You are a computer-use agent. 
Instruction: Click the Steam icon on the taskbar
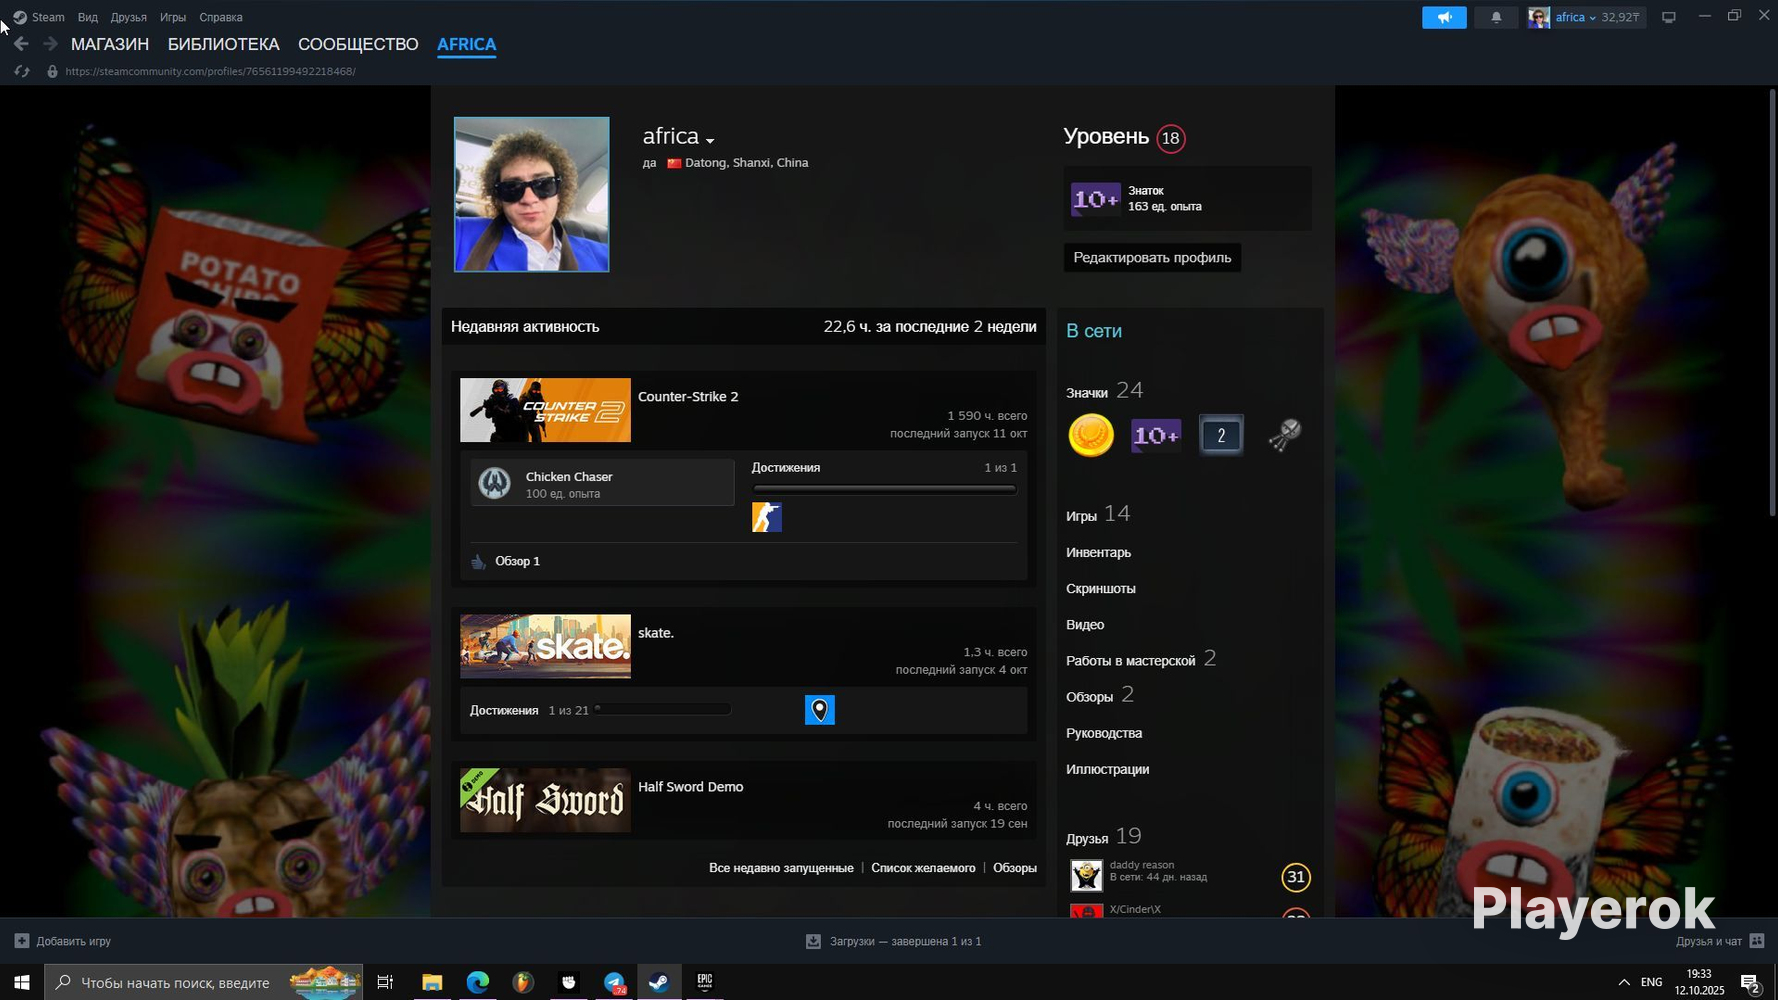659,982
